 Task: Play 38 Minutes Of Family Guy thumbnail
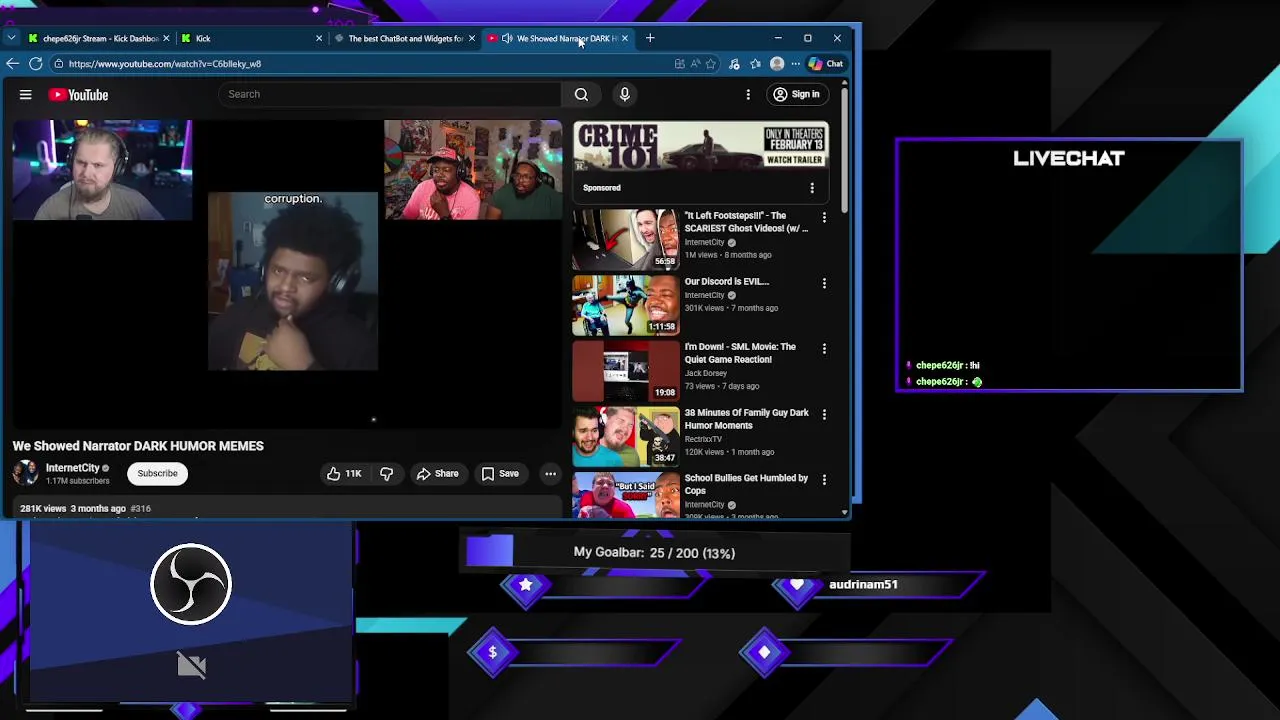625,435
